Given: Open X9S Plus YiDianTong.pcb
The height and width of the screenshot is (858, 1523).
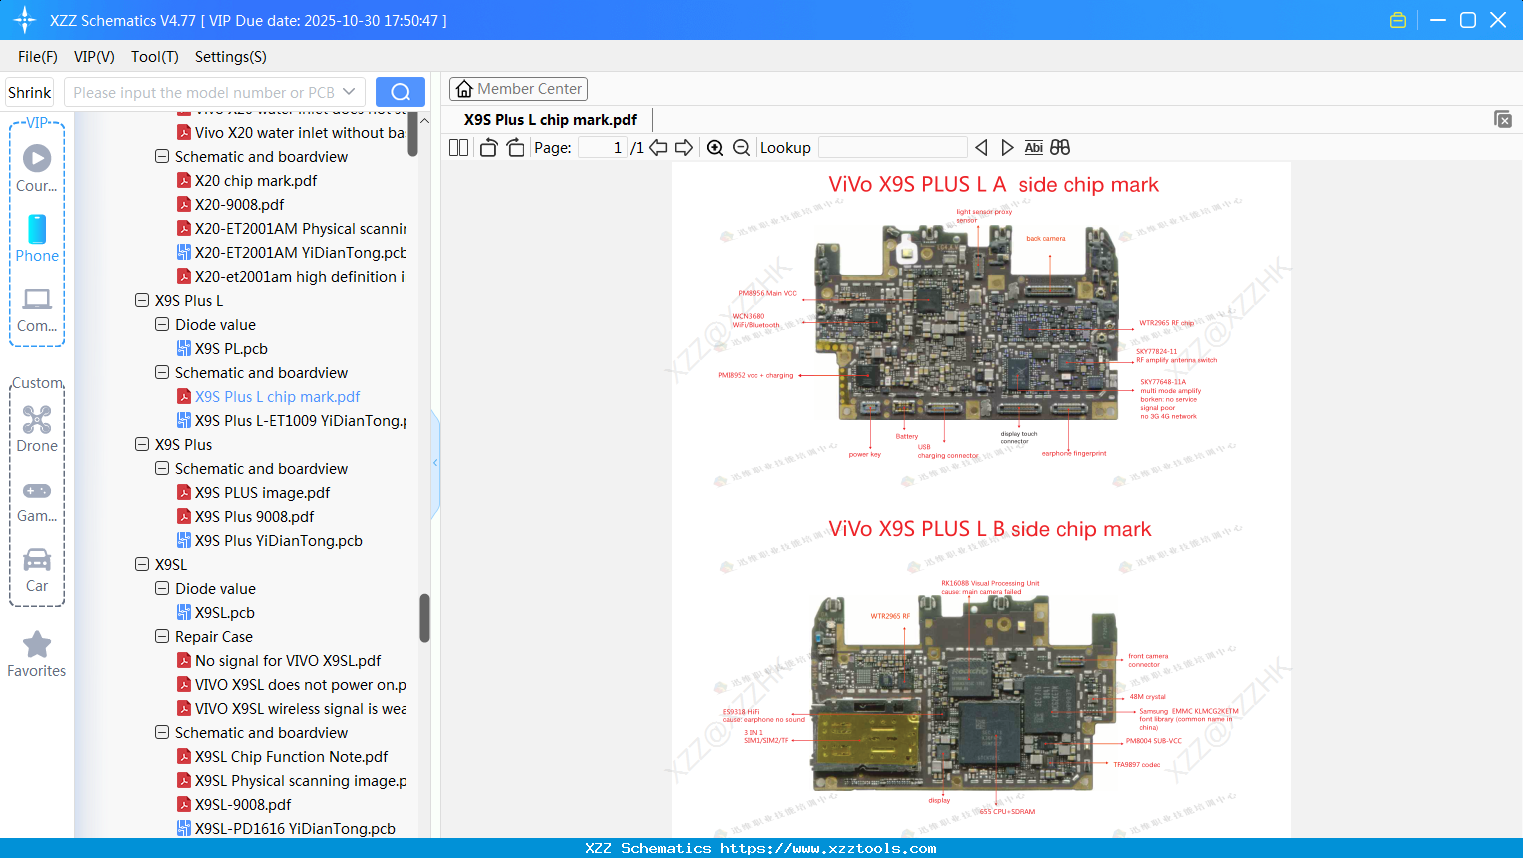Looking at the screenshot, I should [x=279, y=541].
